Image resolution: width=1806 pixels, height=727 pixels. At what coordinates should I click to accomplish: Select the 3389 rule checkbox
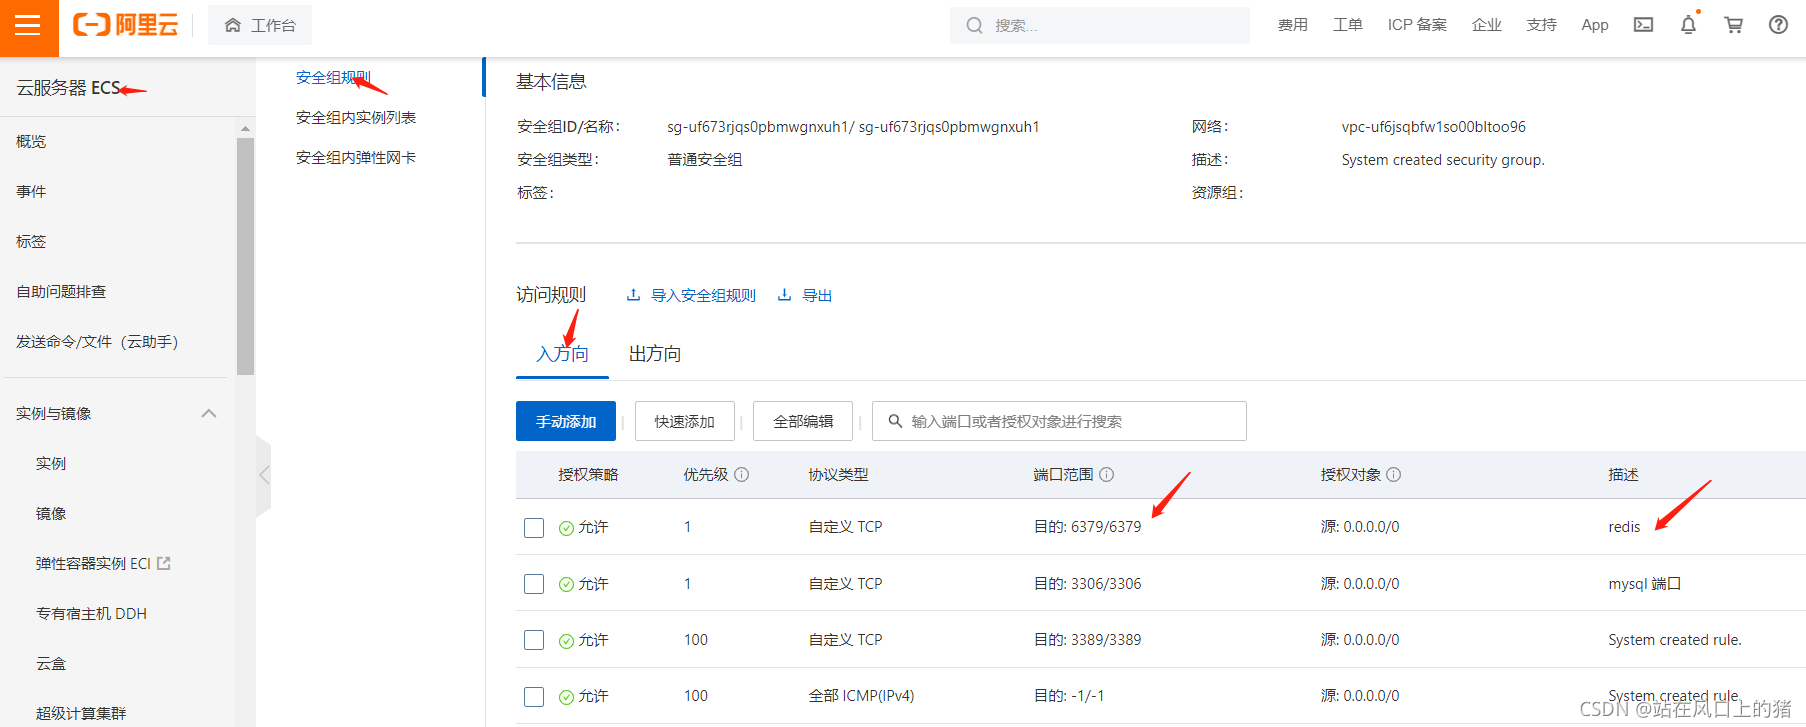pos(534,640)
